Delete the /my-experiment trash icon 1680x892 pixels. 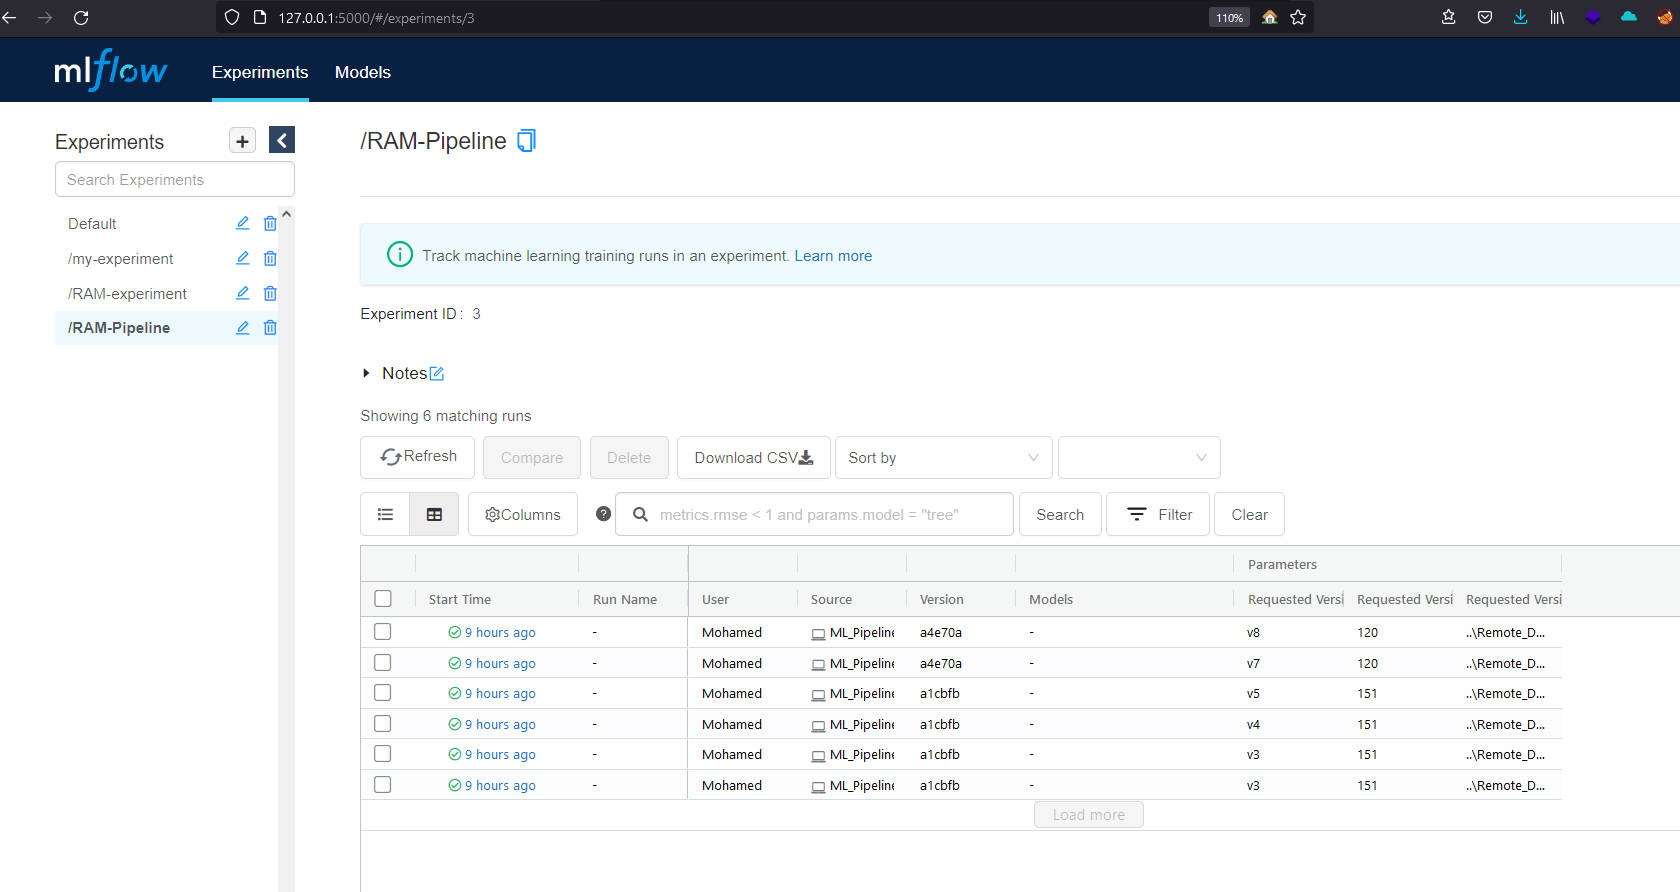click(270, 258)
